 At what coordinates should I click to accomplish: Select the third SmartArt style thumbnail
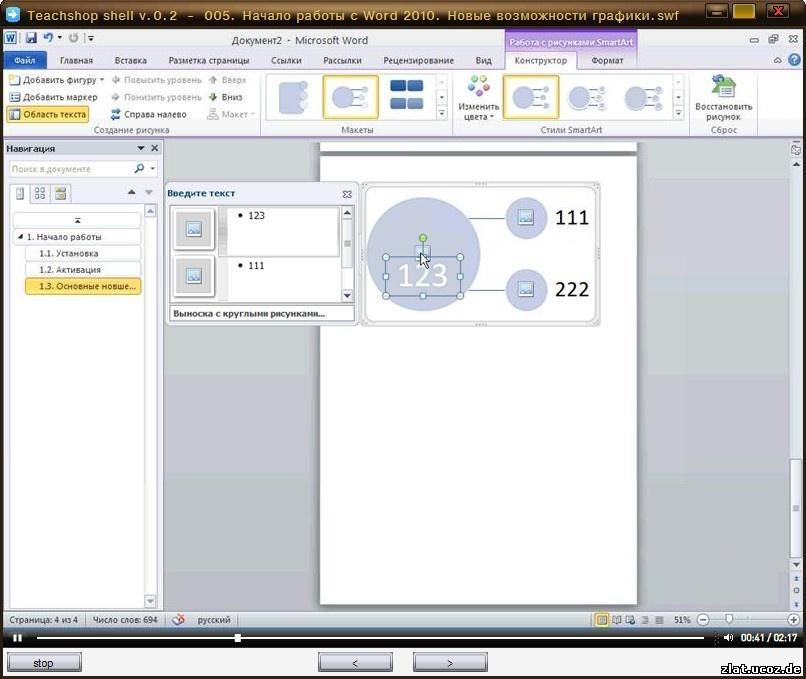click(x=644, y=97)
